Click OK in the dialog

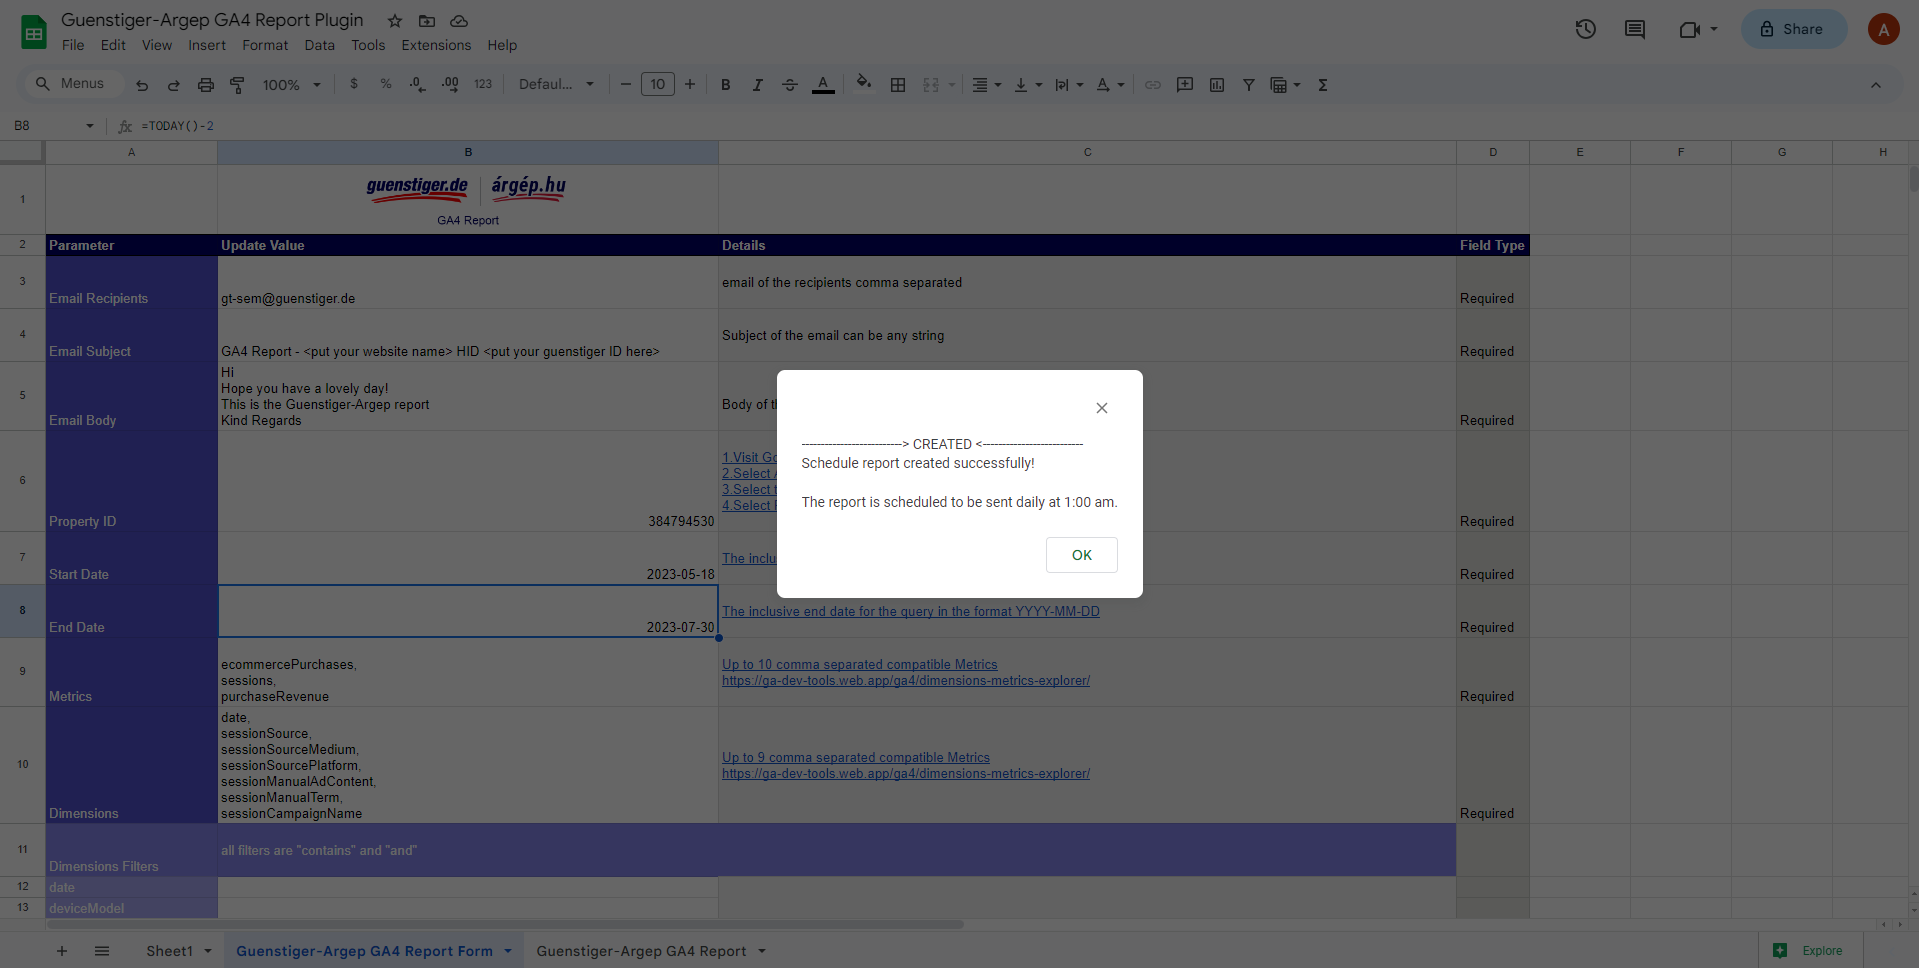pos(1082,555)
